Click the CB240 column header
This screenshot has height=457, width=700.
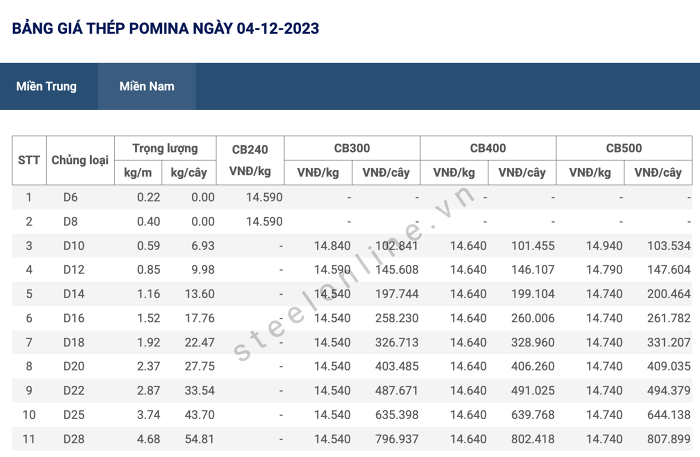point(250,160)
